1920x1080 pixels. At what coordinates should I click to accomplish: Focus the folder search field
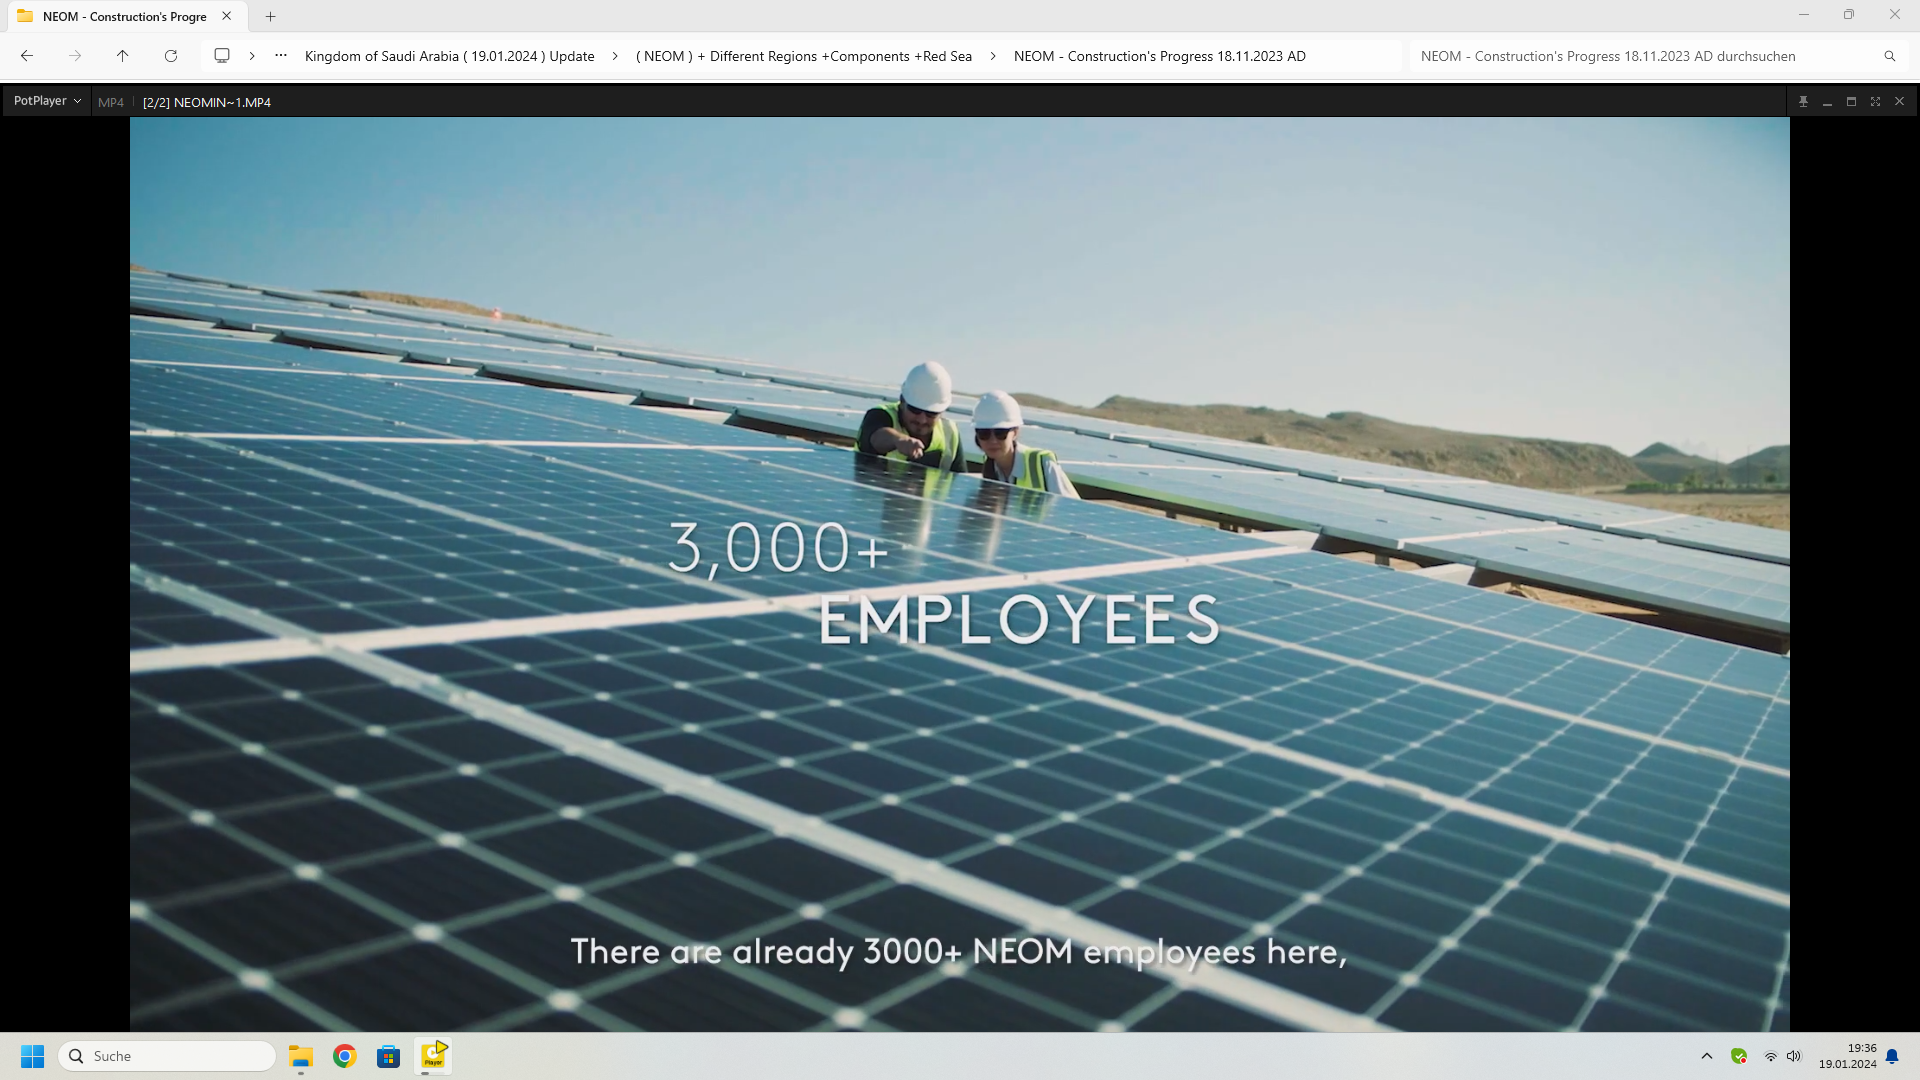[1640, 56]
